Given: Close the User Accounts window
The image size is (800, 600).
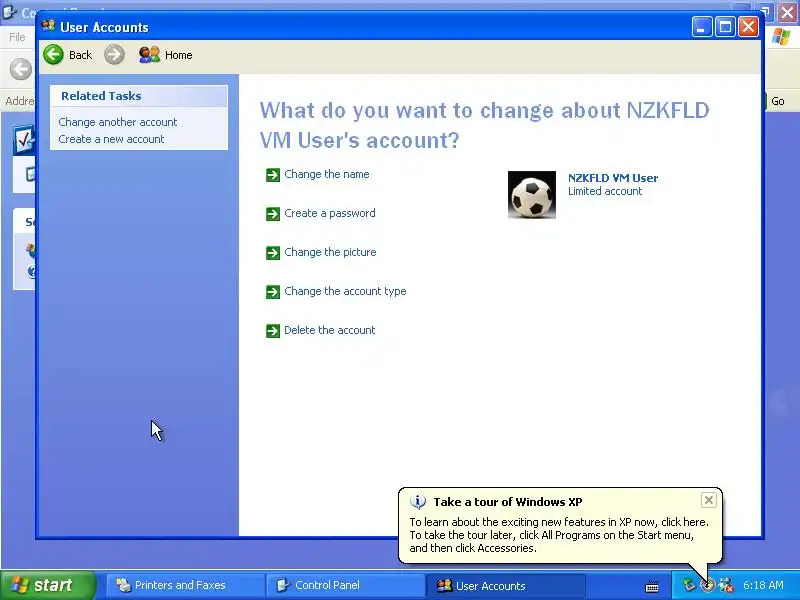Looking at the screenshot, I should pyautogui.click(x=748, y=27).
